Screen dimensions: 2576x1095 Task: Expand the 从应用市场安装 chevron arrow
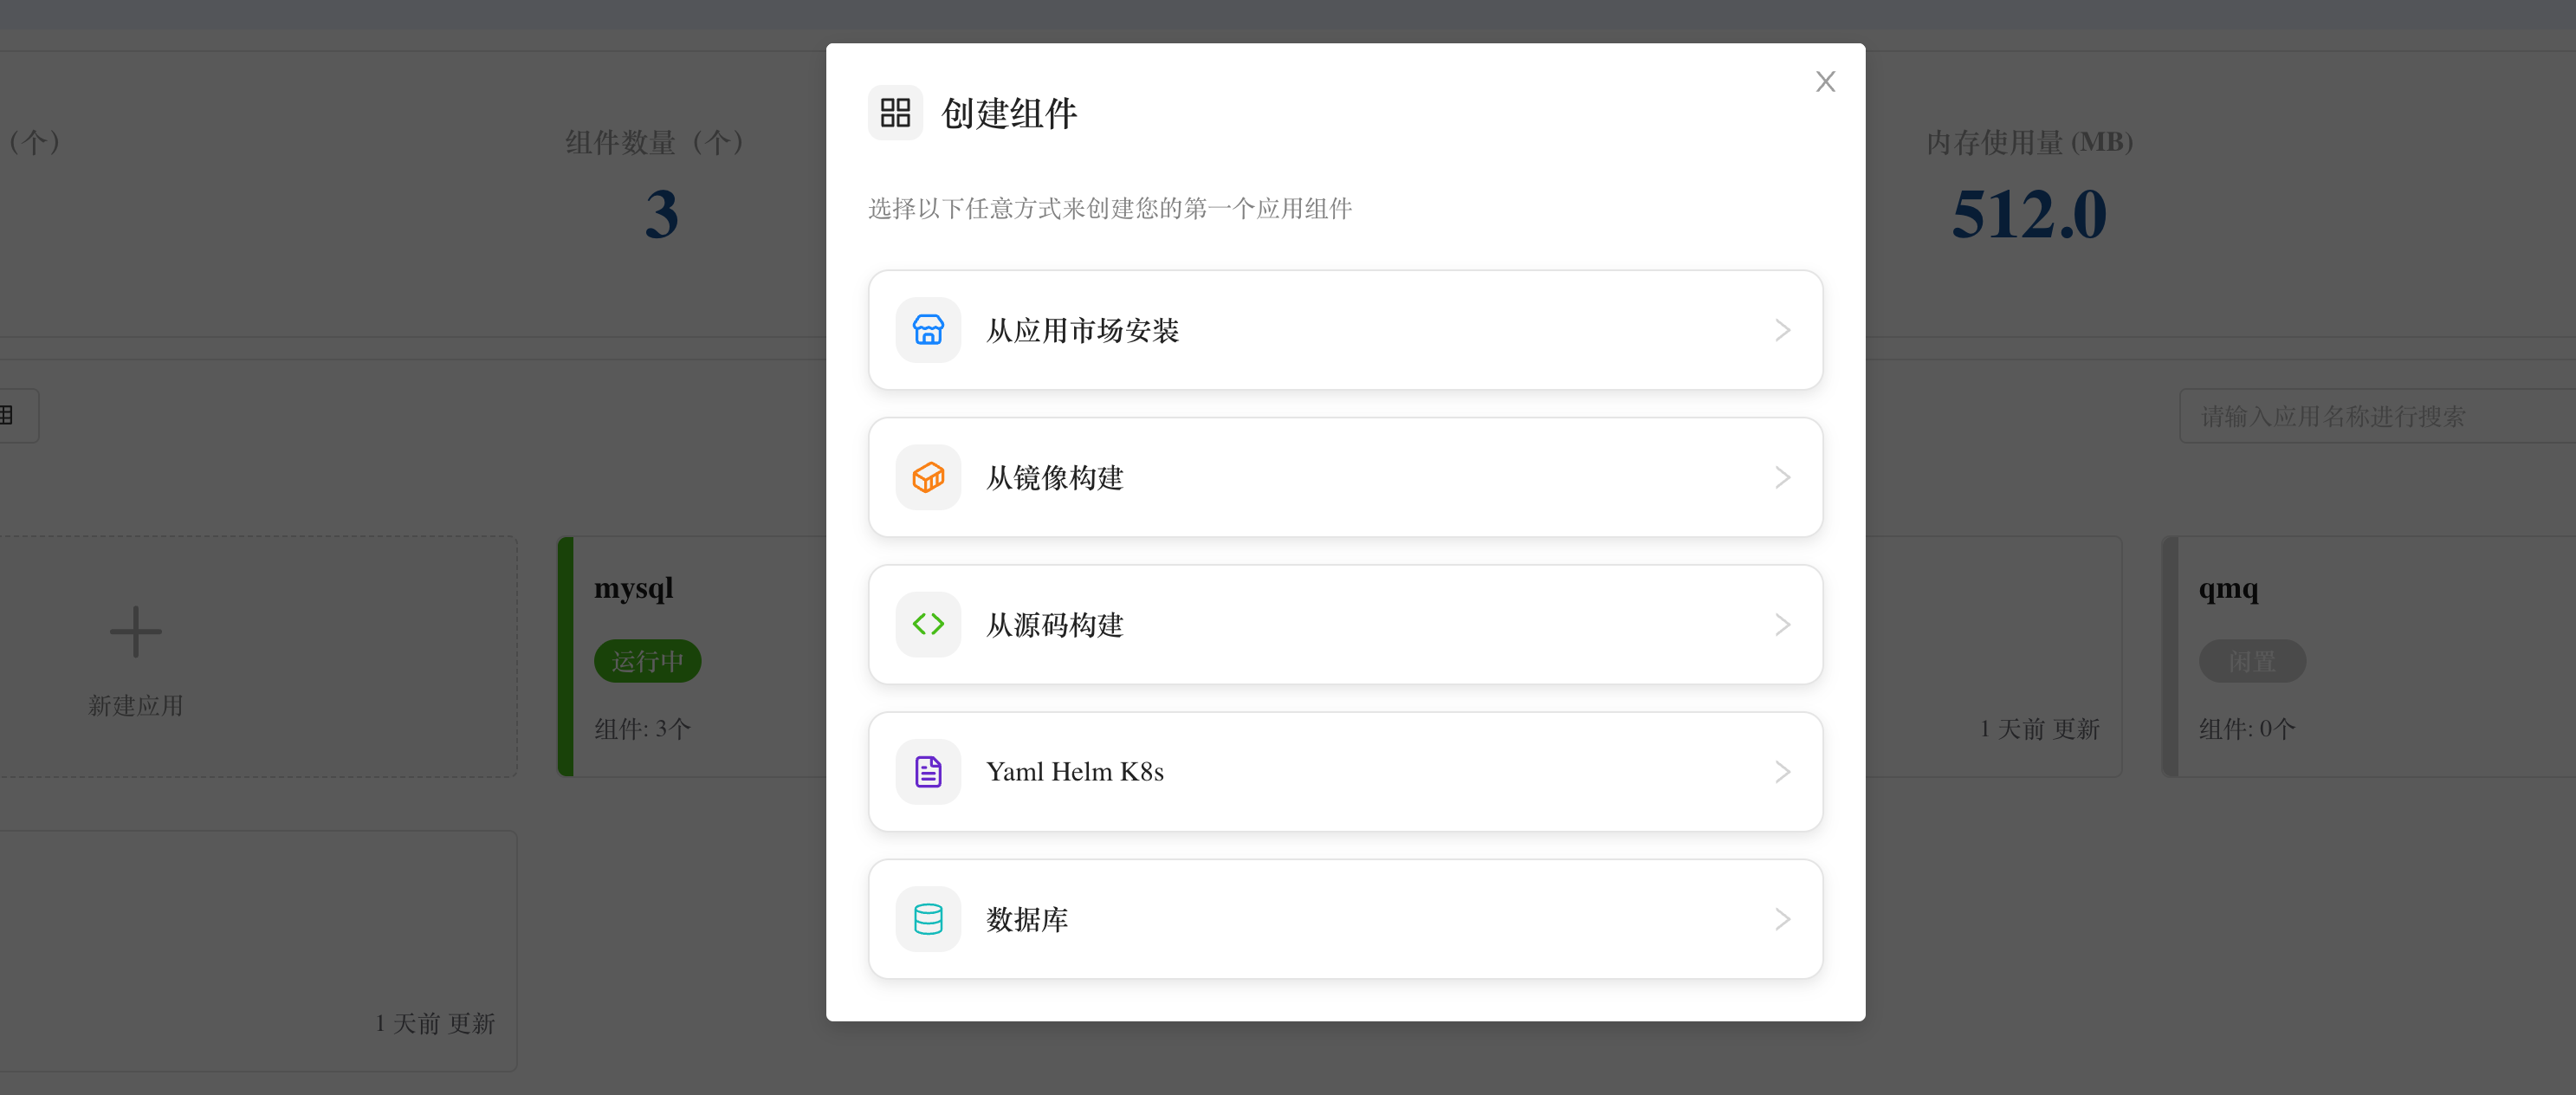coord(1782,330)
